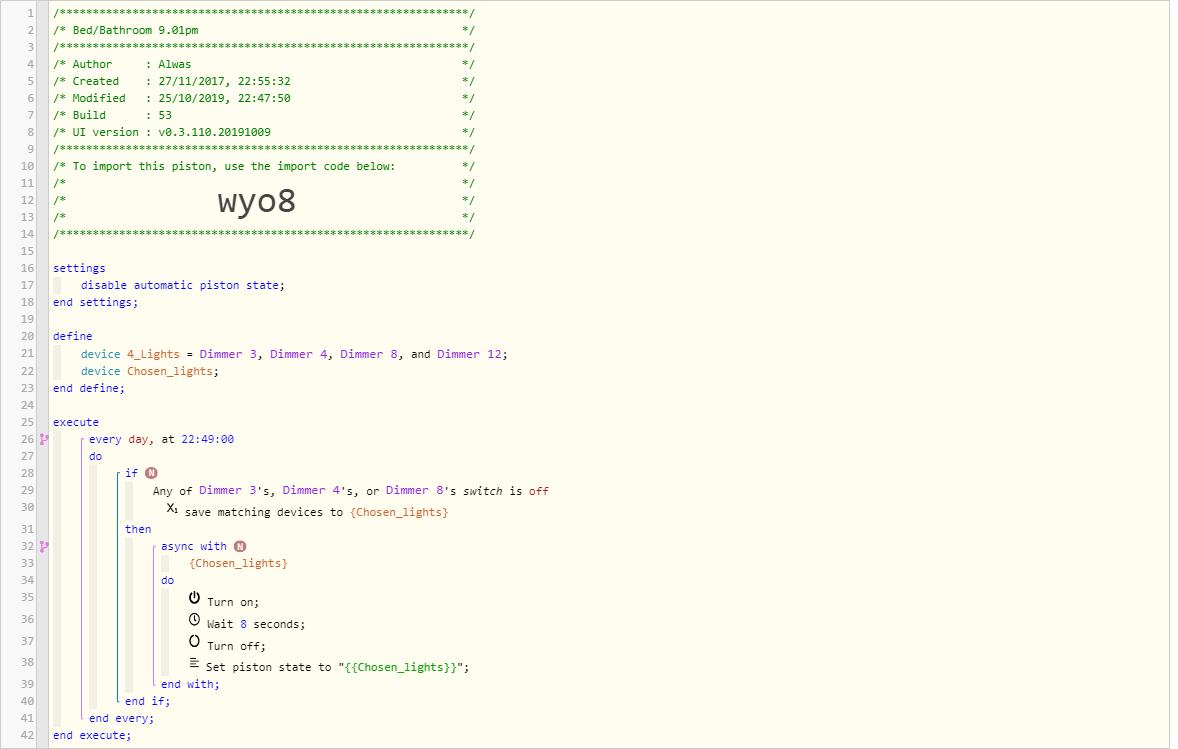Click the margin branch icon on line 26

point(43,439)
